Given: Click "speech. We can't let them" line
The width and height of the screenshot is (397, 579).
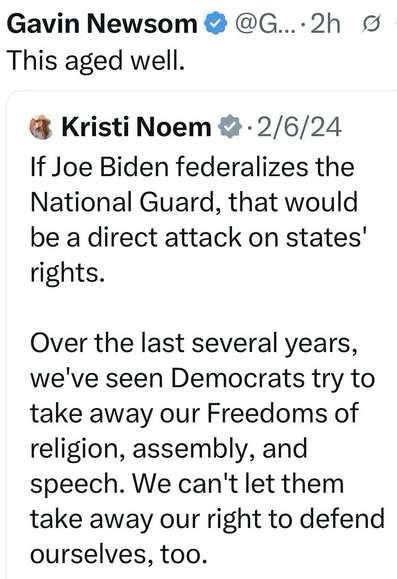Looking at the screenshot, I should (x=187, y=484).
